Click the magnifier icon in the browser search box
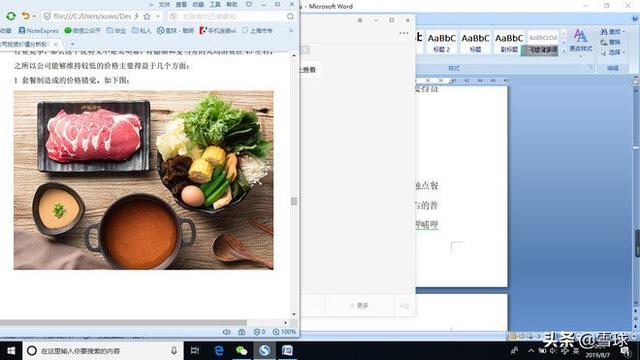 point(290,16)
